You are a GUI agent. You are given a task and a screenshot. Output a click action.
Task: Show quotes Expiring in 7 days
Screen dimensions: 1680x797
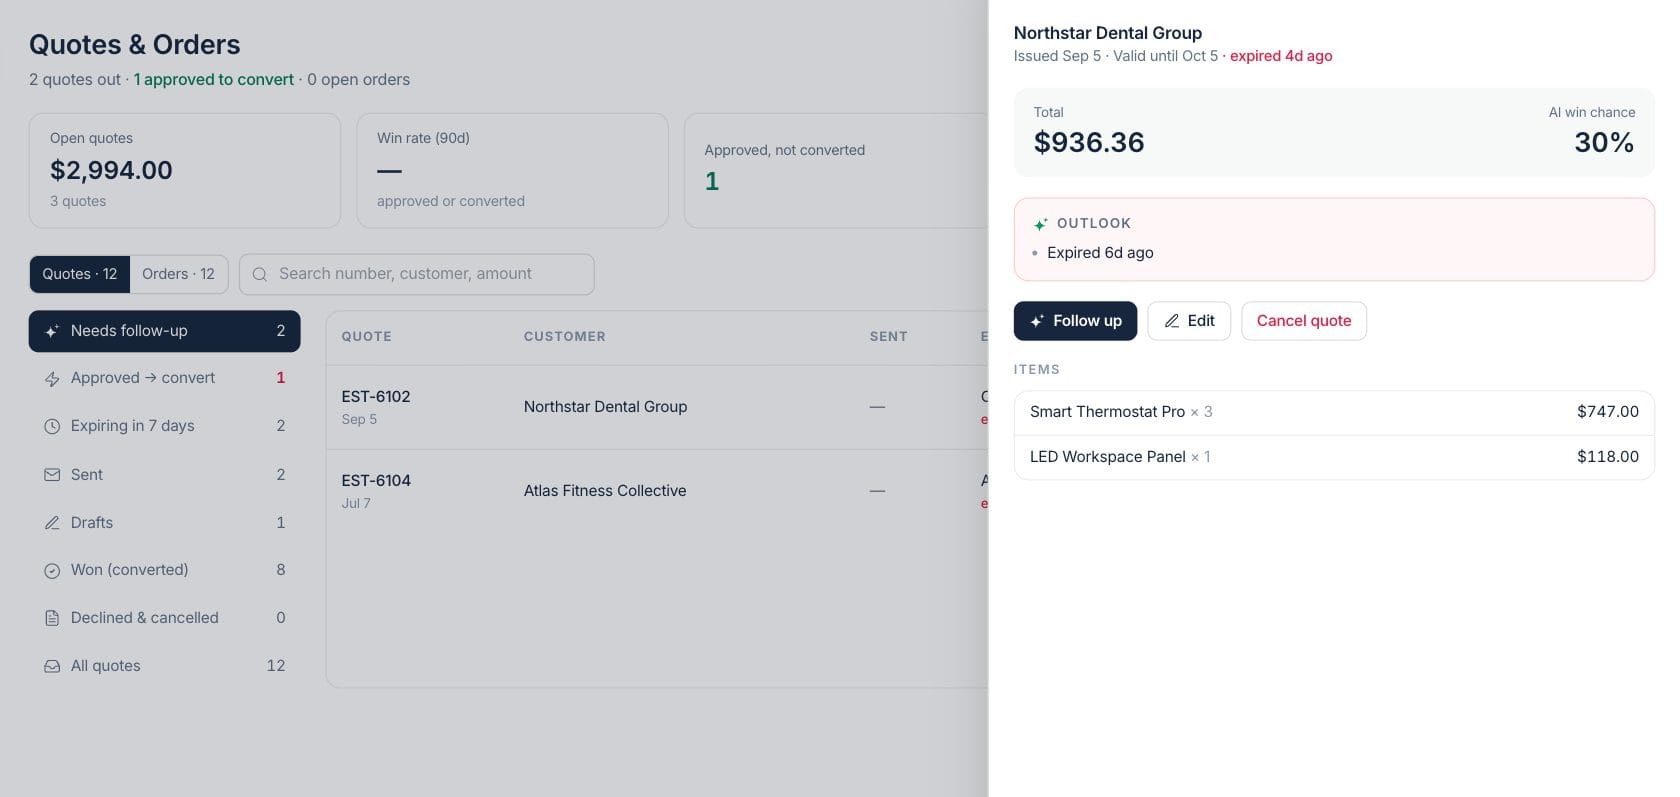click(165, 426)
